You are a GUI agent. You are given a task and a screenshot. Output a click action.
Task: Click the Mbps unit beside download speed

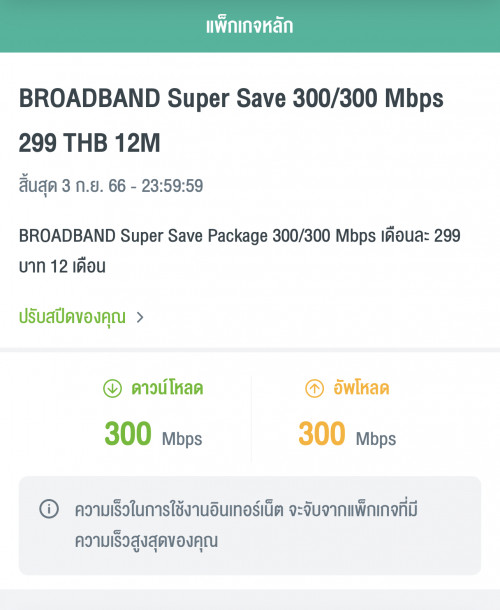182,439
